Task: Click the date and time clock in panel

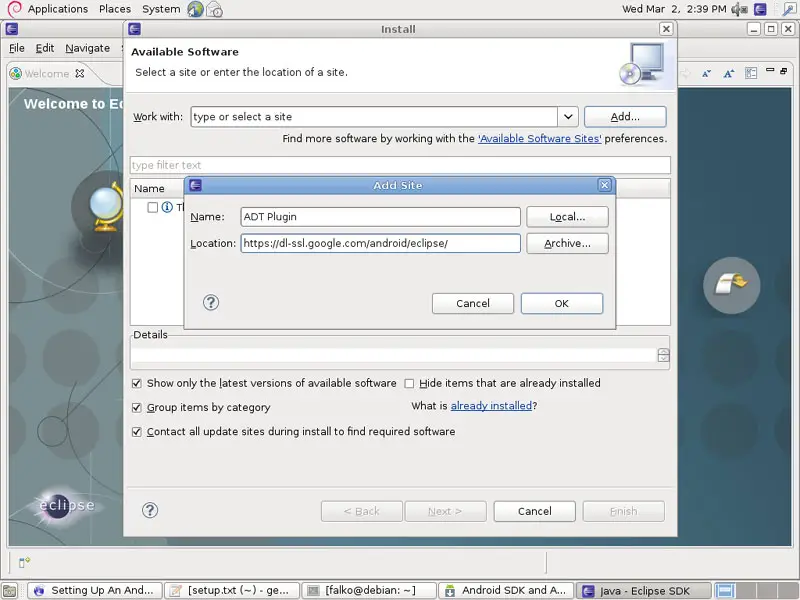Action: [x=673, y=9]
